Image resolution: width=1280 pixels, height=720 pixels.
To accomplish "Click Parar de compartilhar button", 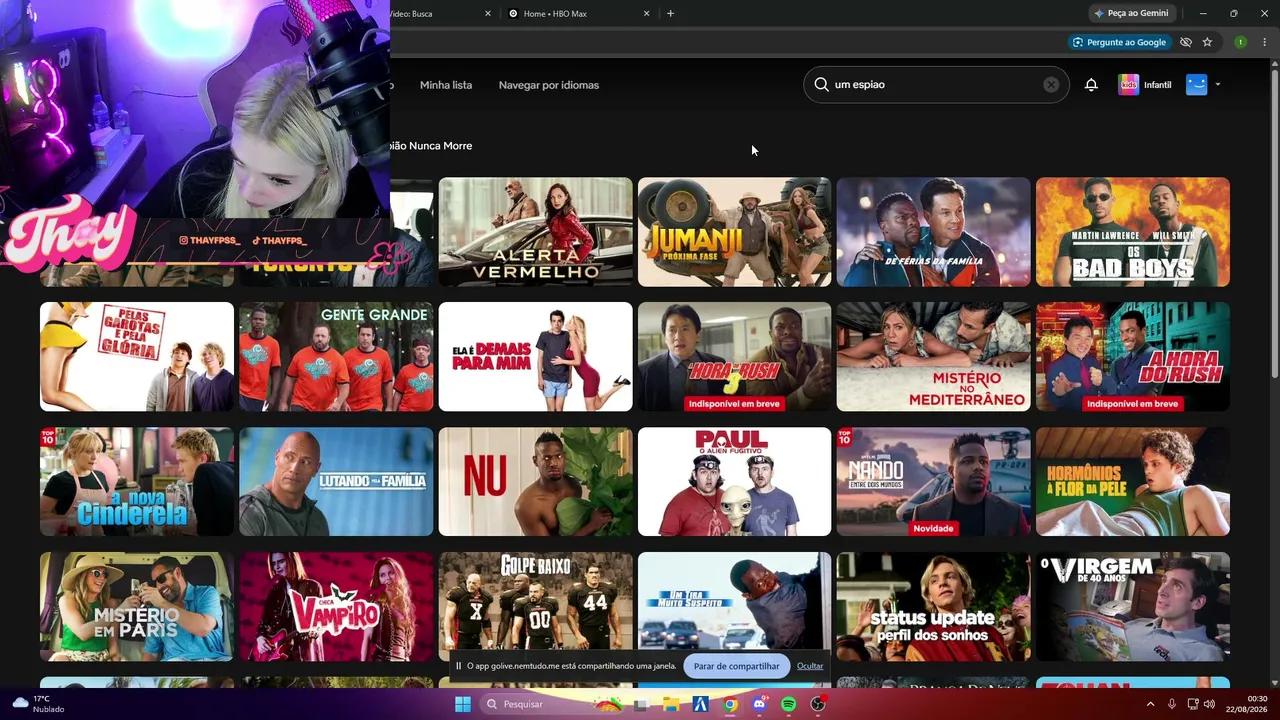I will [736, 666].
